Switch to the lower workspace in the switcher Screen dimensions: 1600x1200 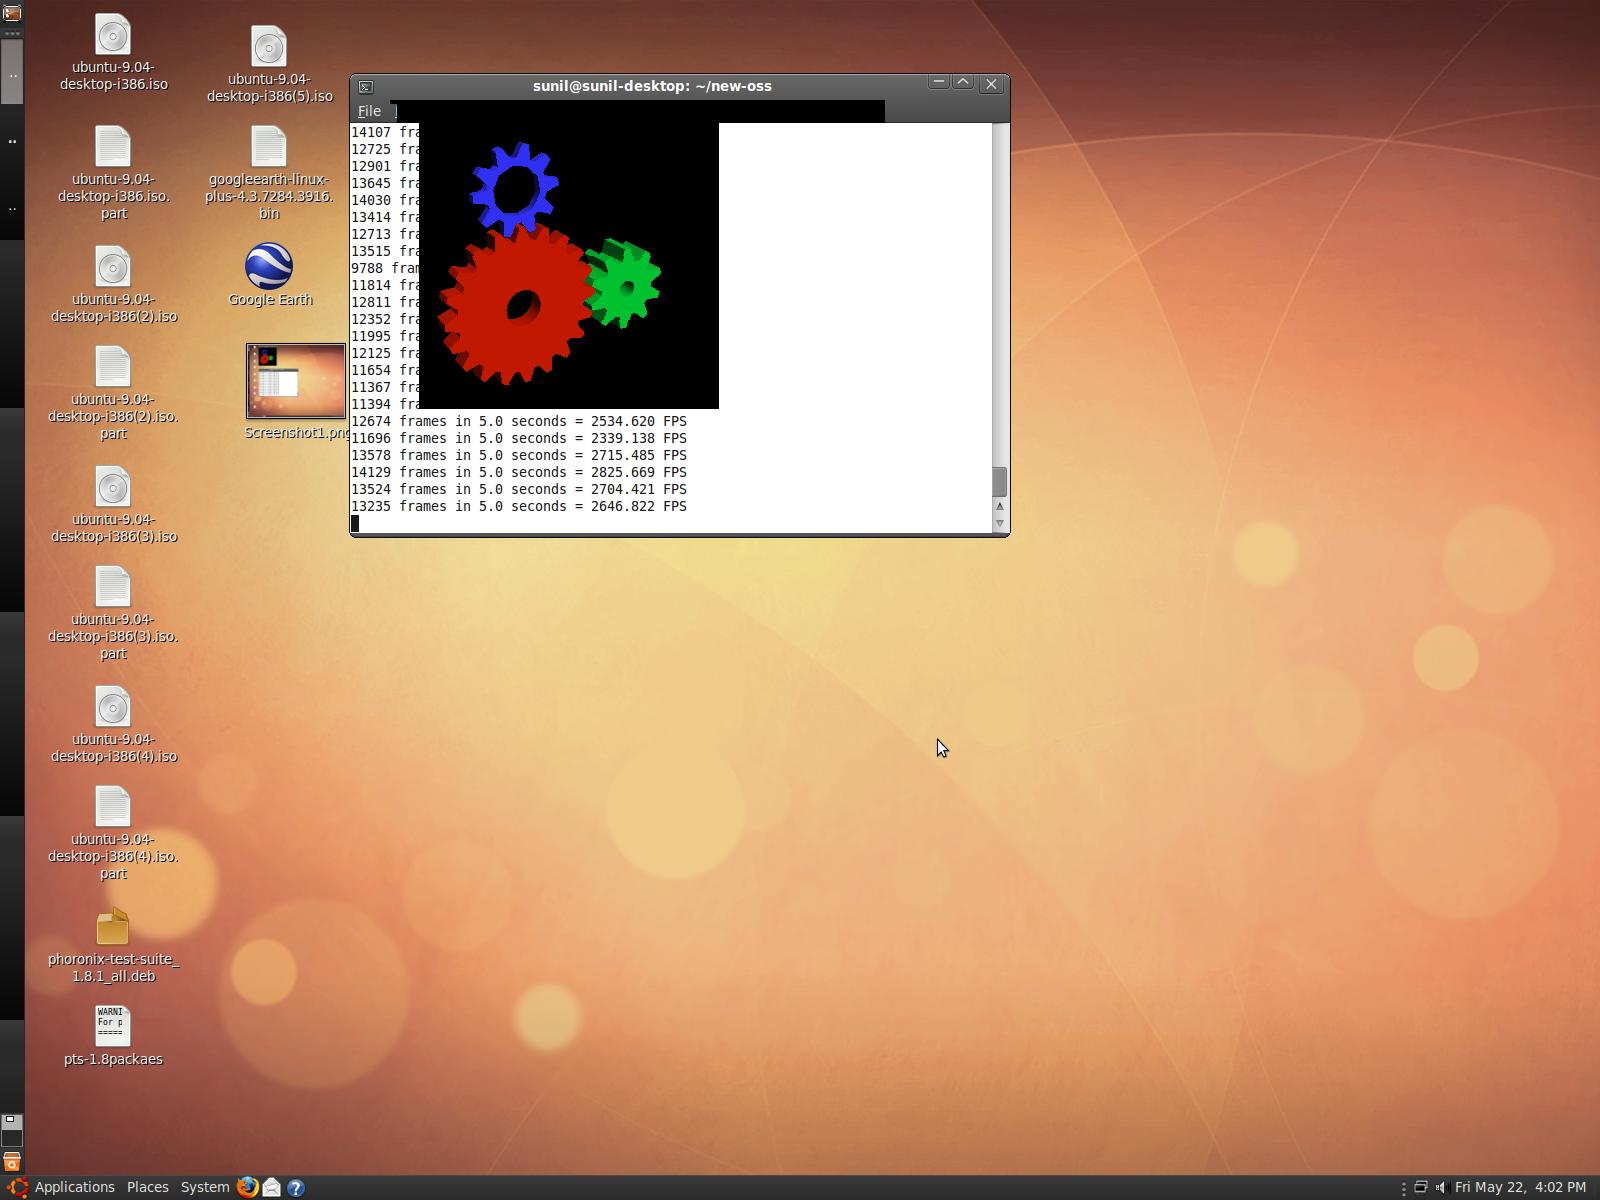(11, 1138)
